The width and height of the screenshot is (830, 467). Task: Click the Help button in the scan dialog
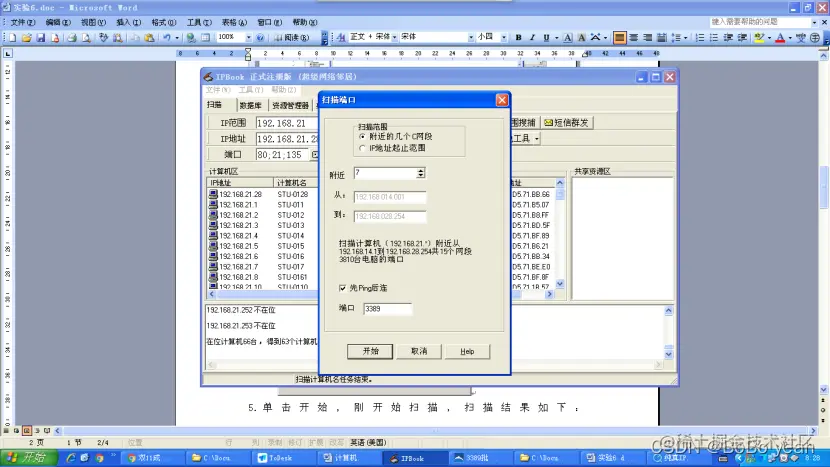pos(467,351)
